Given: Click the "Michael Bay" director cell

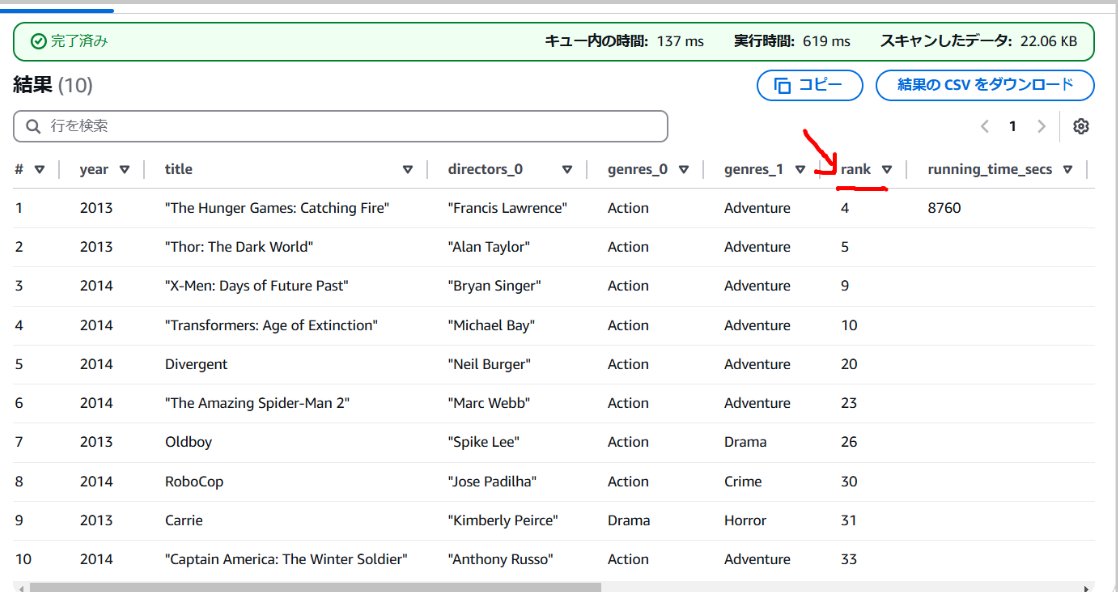Looking at the screenshot, I should coord(491,325).
